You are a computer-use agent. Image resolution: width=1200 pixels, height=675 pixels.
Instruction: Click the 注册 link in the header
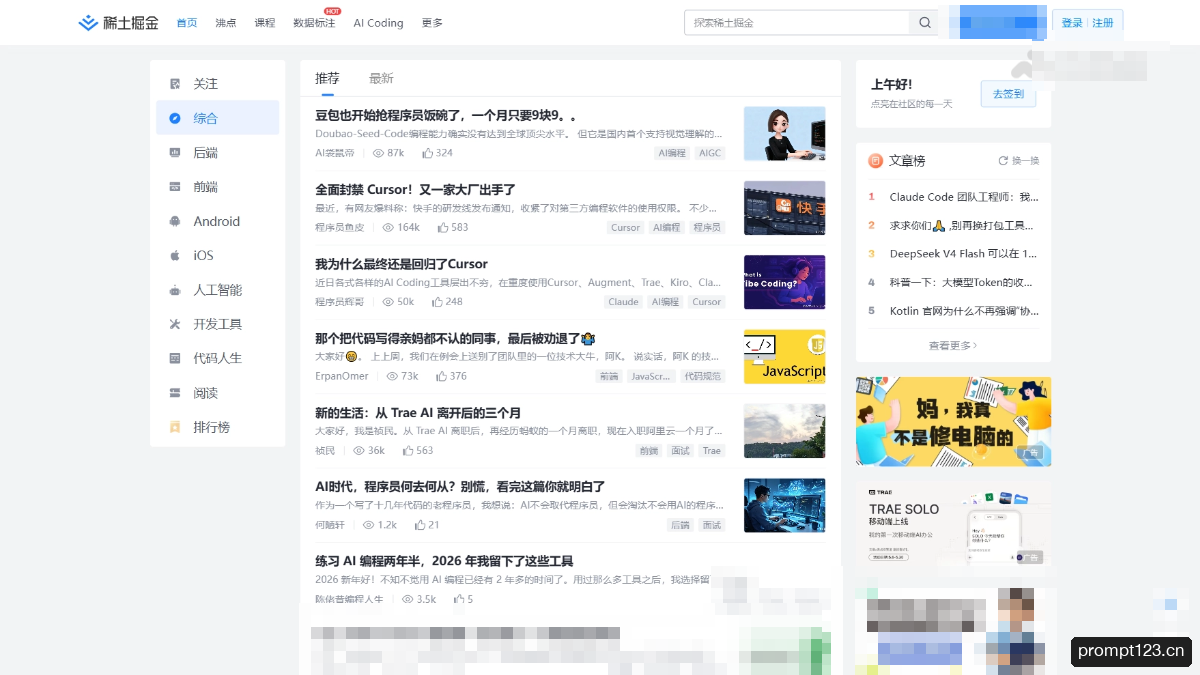pos(1103,23)
